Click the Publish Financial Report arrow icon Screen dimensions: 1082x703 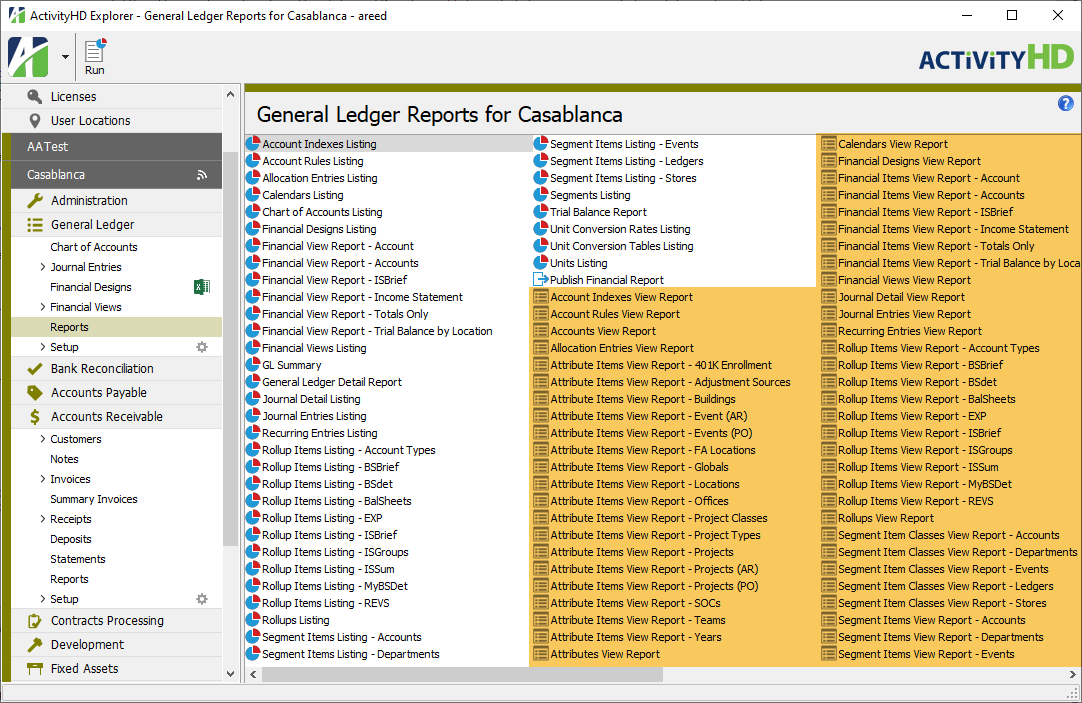click(540, 280)
